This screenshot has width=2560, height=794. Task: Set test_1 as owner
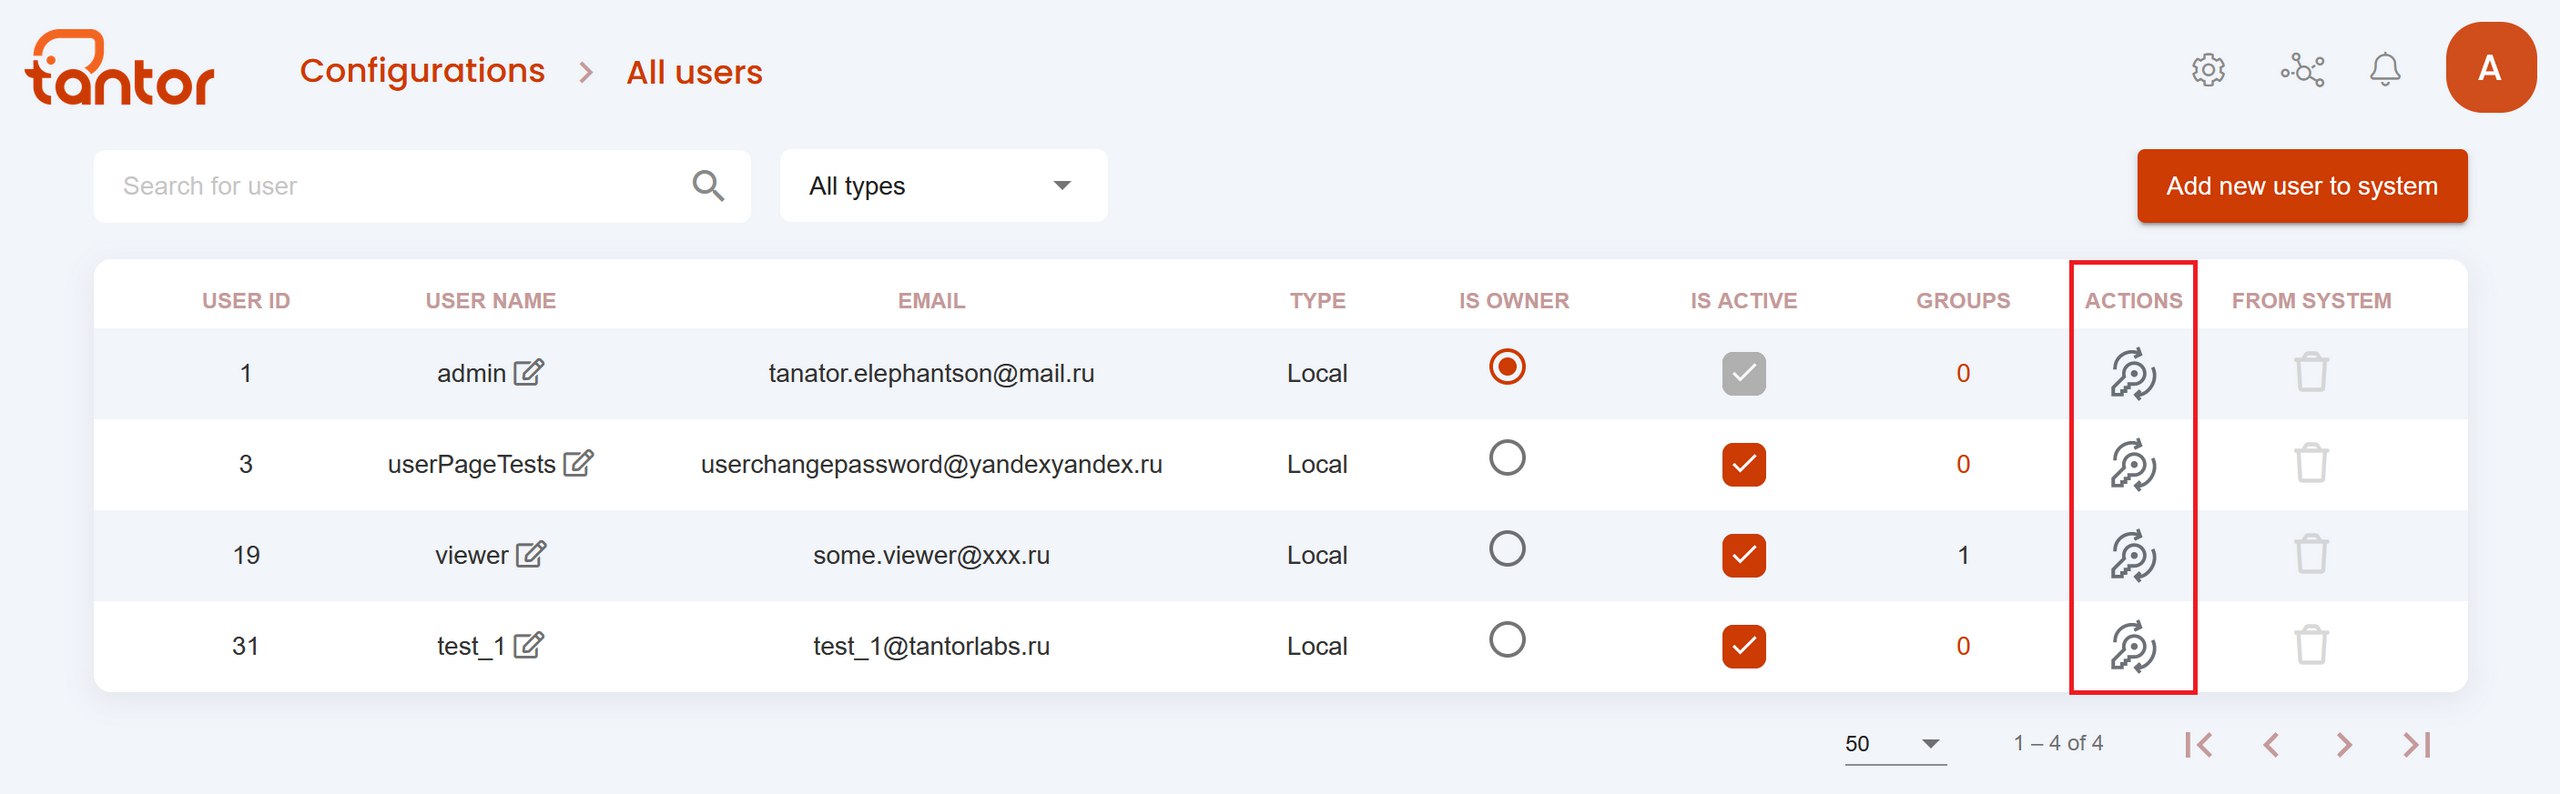(x=1507, y=640)
